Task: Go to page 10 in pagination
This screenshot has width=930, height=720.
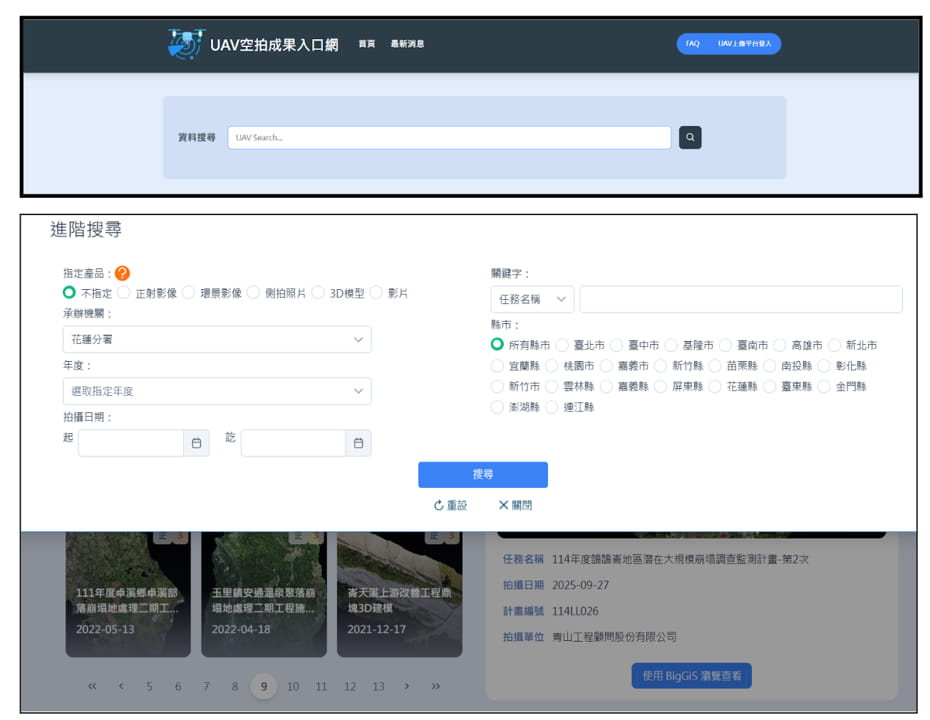Action: tap(293, 686)
